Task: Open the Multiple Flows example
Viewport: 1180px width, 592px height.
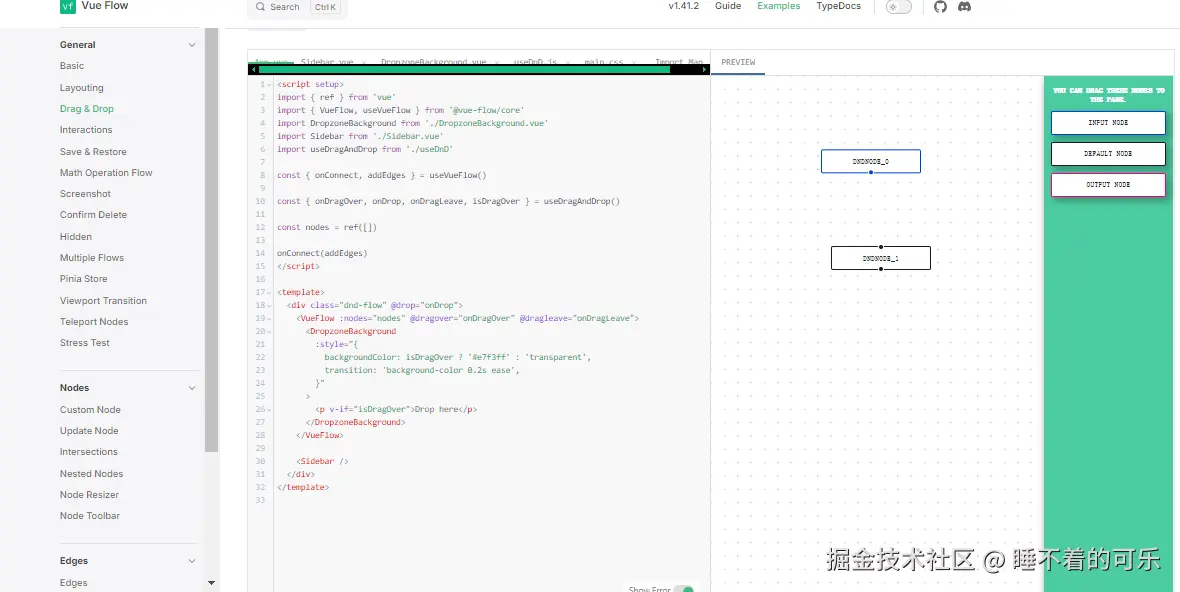Action: click(x=92, y=258)
